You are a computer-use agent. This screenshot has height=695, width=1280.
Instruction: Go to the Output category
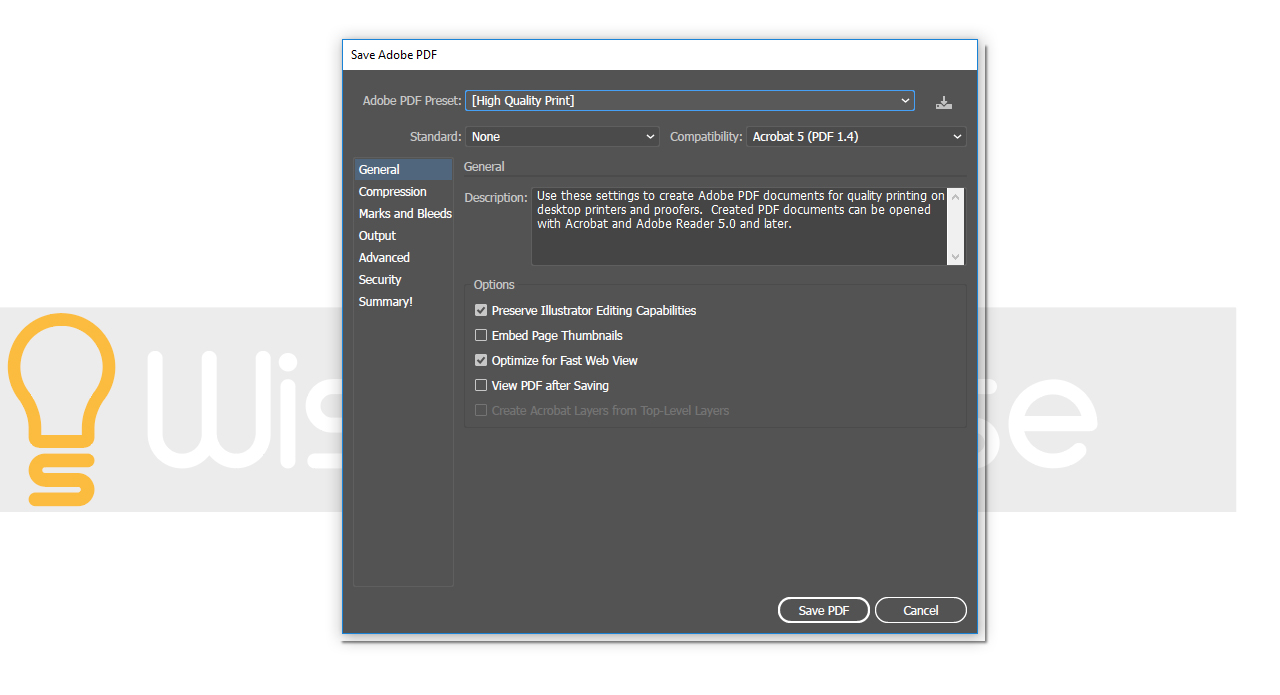coord(403,236)
